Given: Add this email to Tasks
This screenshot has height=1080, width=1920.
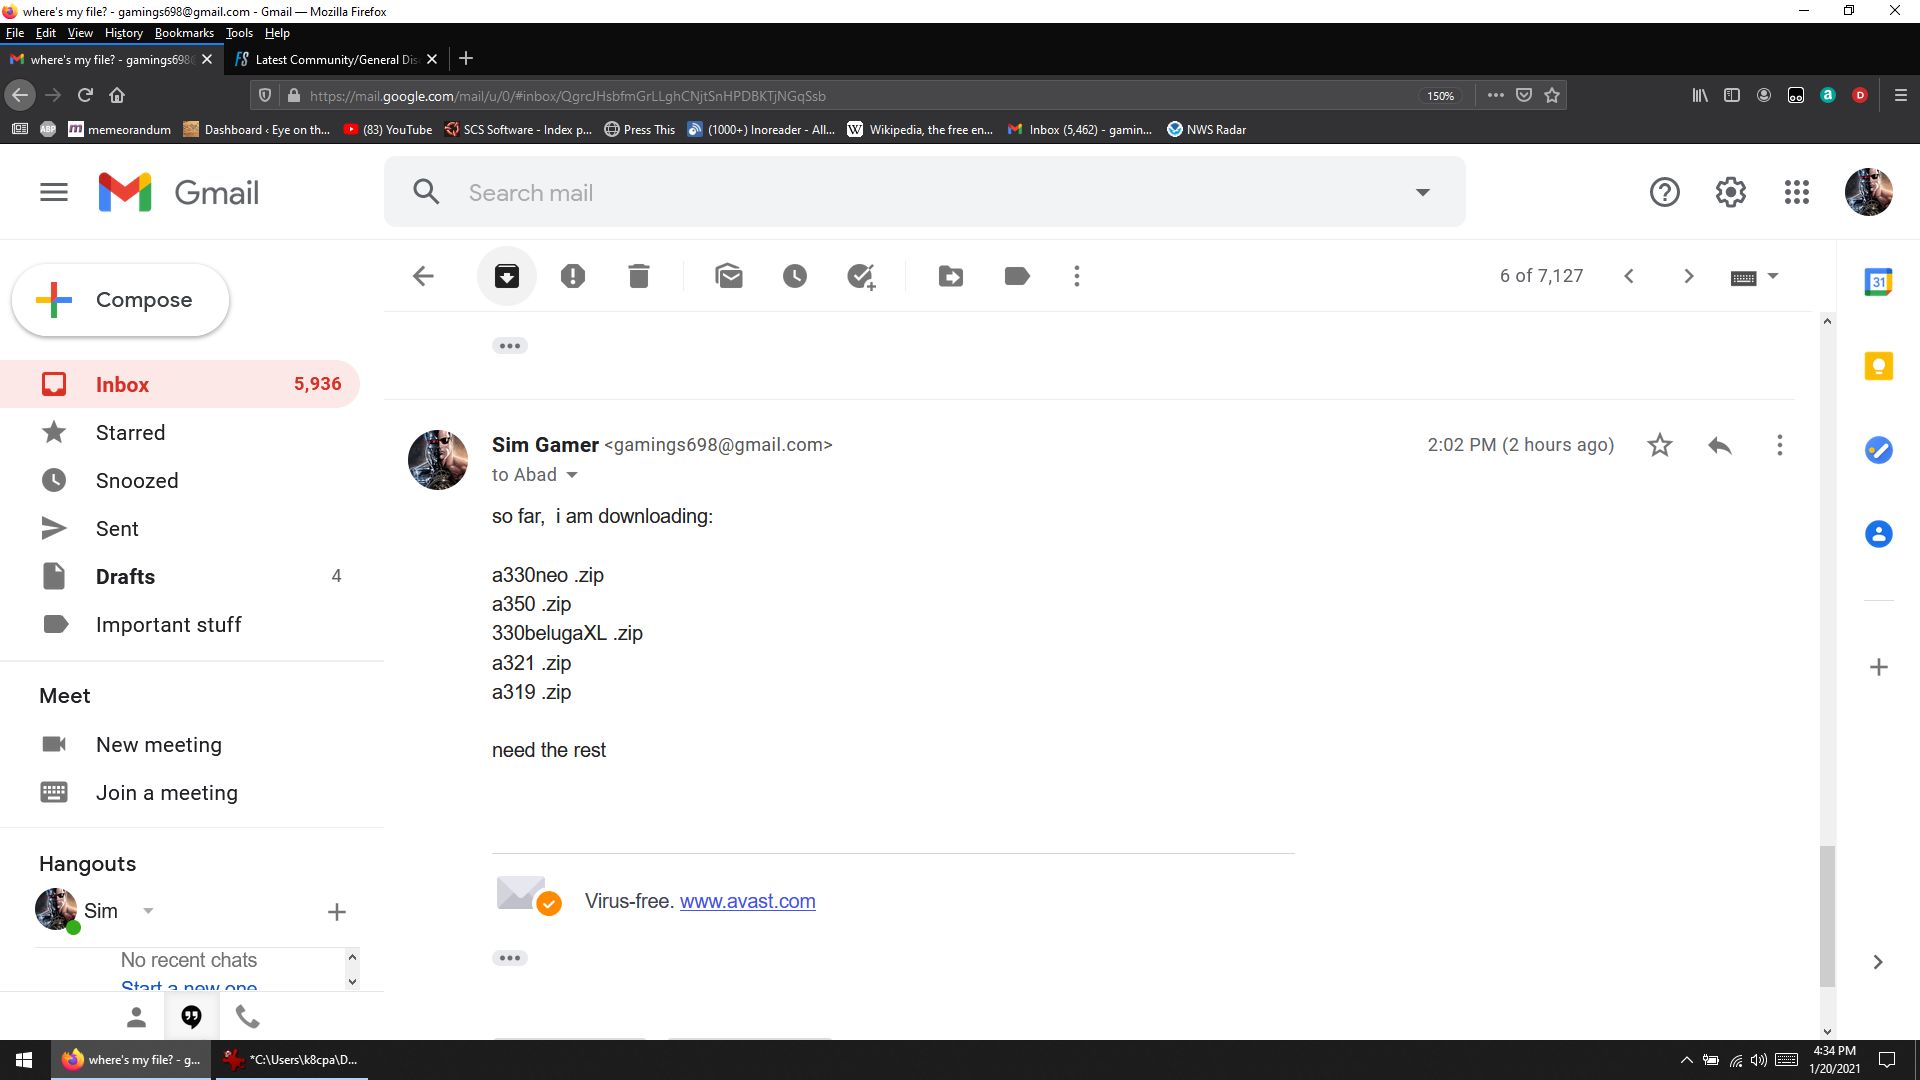Looking at the screenshot, I should pos(861,276).
